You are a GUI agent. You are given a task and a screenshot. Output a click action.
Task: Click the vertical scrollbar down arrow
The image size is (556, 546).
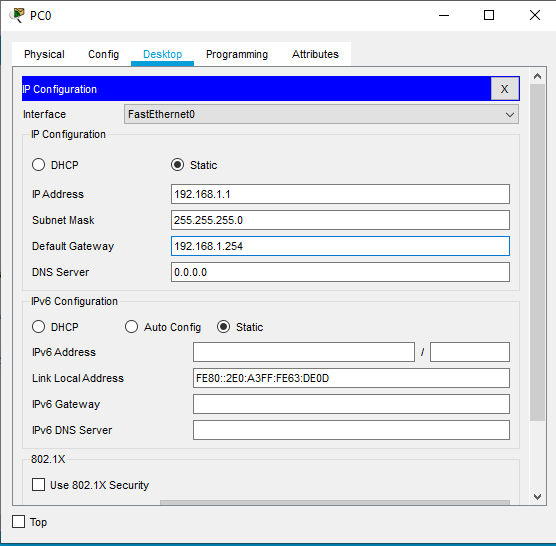538,497
